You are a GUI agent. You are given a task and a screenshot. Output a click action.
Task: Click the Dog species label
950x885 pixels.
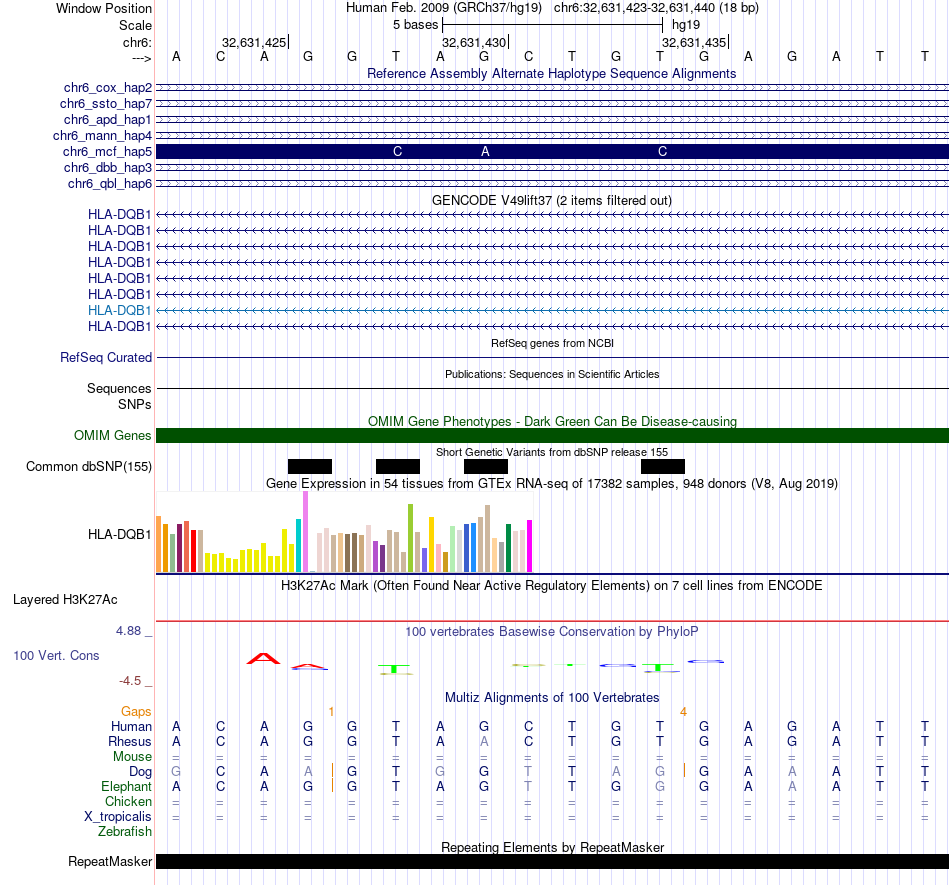point(141,772)
